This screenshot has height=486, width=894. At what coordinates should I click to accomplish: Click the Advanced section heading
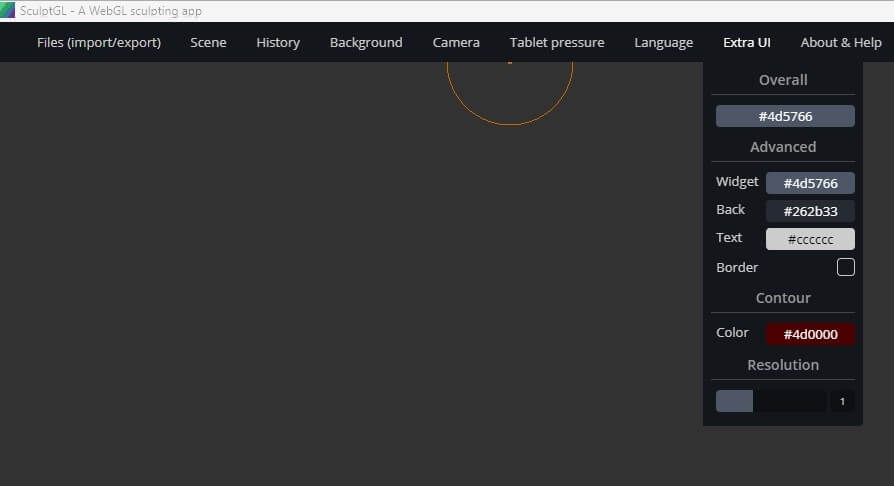point(783,147)
